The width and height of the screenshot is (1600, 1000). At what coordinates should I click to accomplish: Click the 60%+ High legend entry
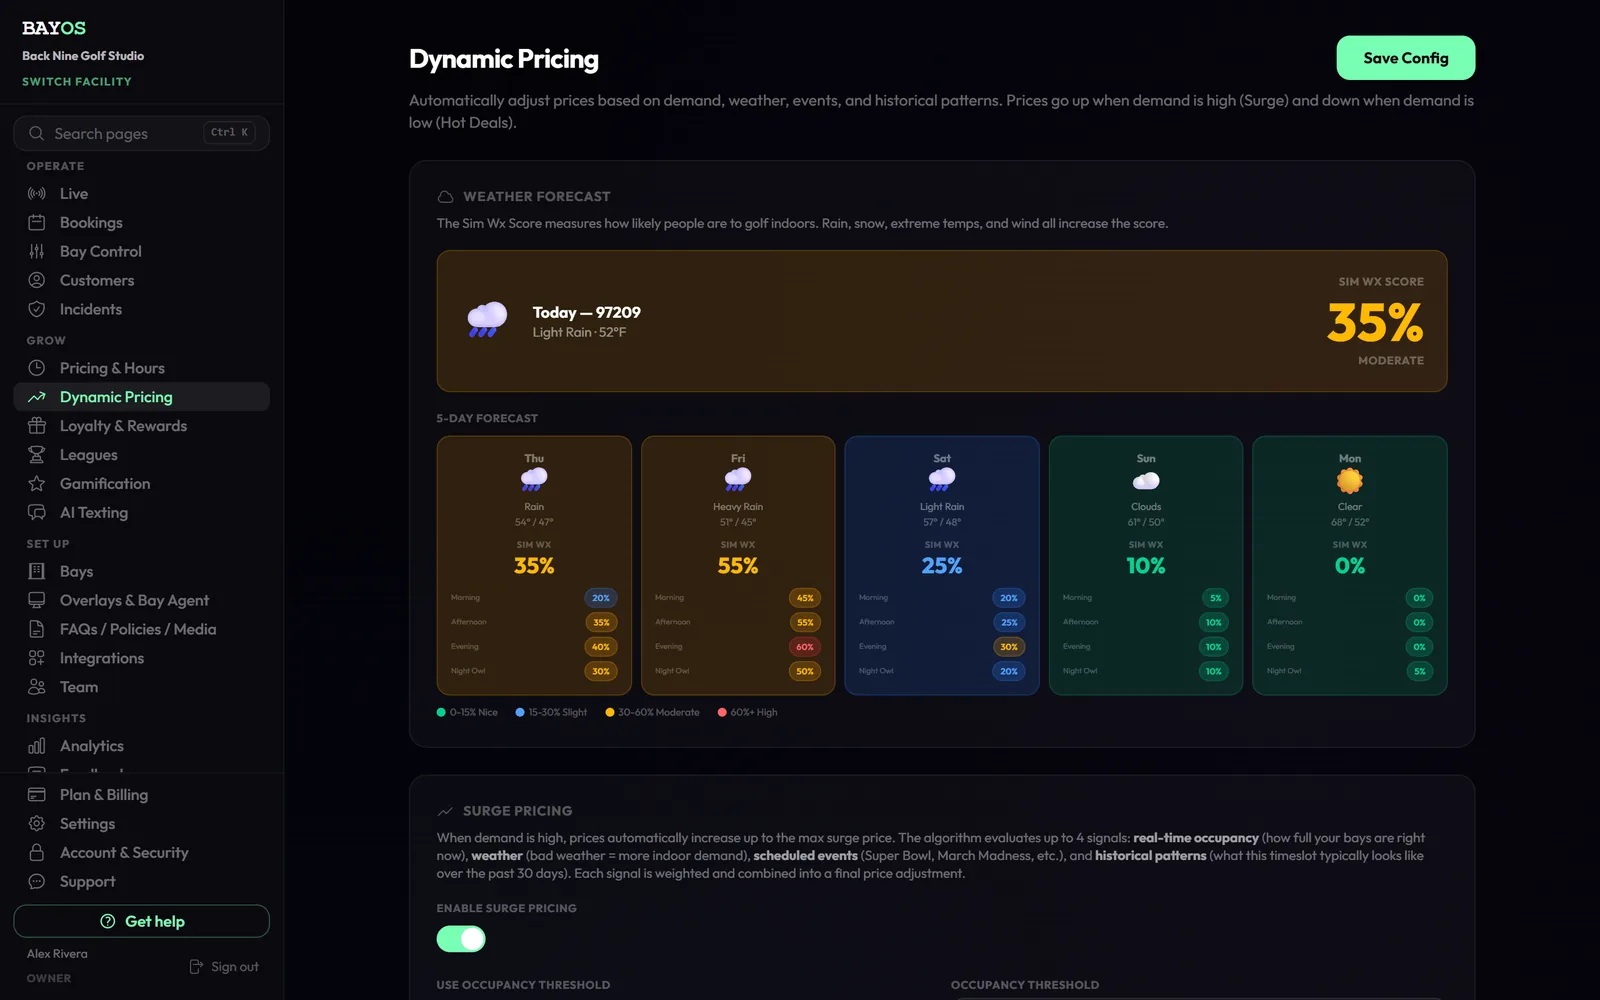[x=747, y=712]
